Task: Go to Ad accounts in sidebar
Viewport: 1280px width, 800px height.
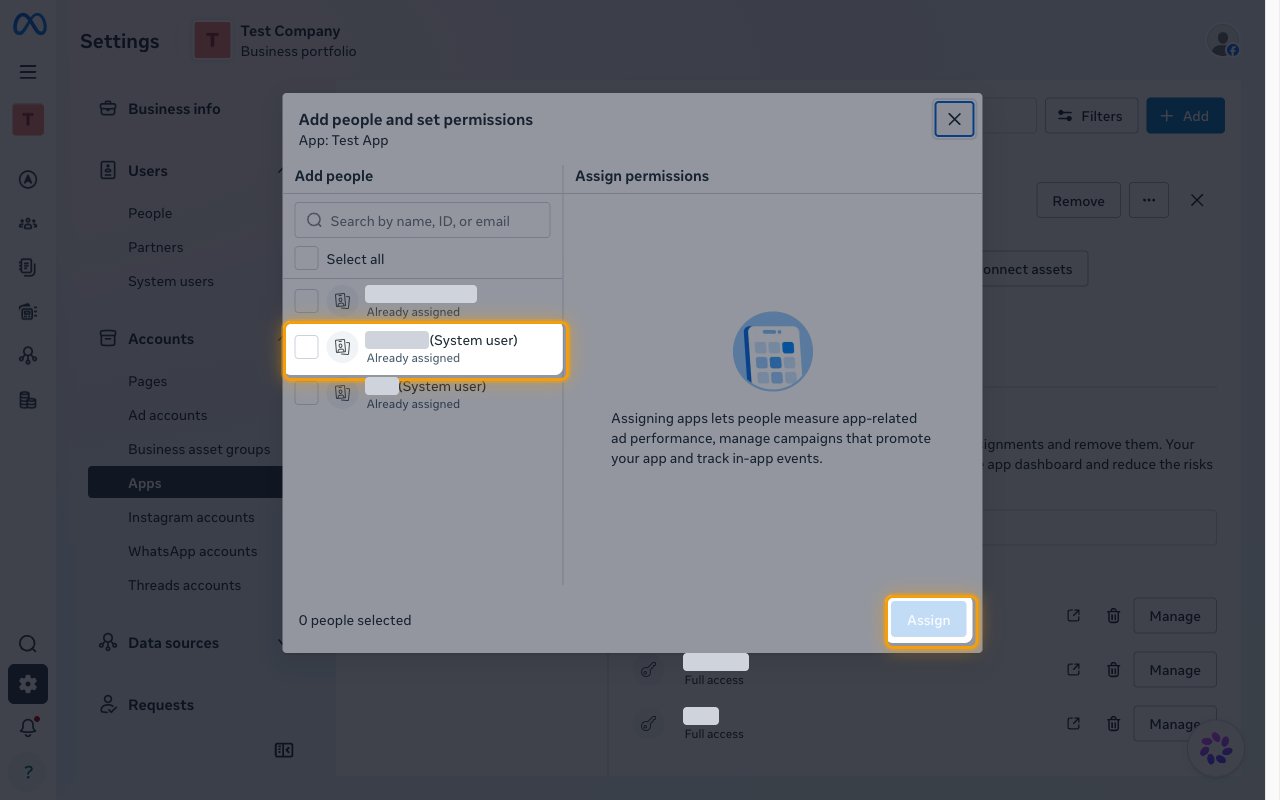Action: click(x=168, y=415)
